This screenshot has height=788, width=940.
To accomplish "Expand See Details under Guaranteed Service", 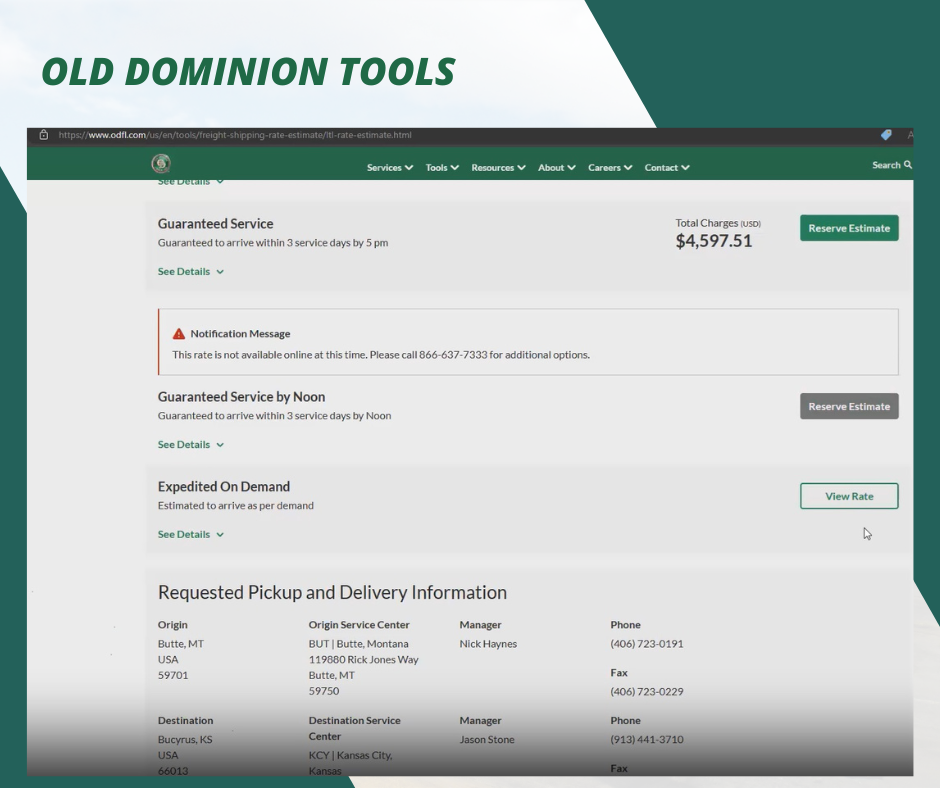I will (x=191, y=272).
